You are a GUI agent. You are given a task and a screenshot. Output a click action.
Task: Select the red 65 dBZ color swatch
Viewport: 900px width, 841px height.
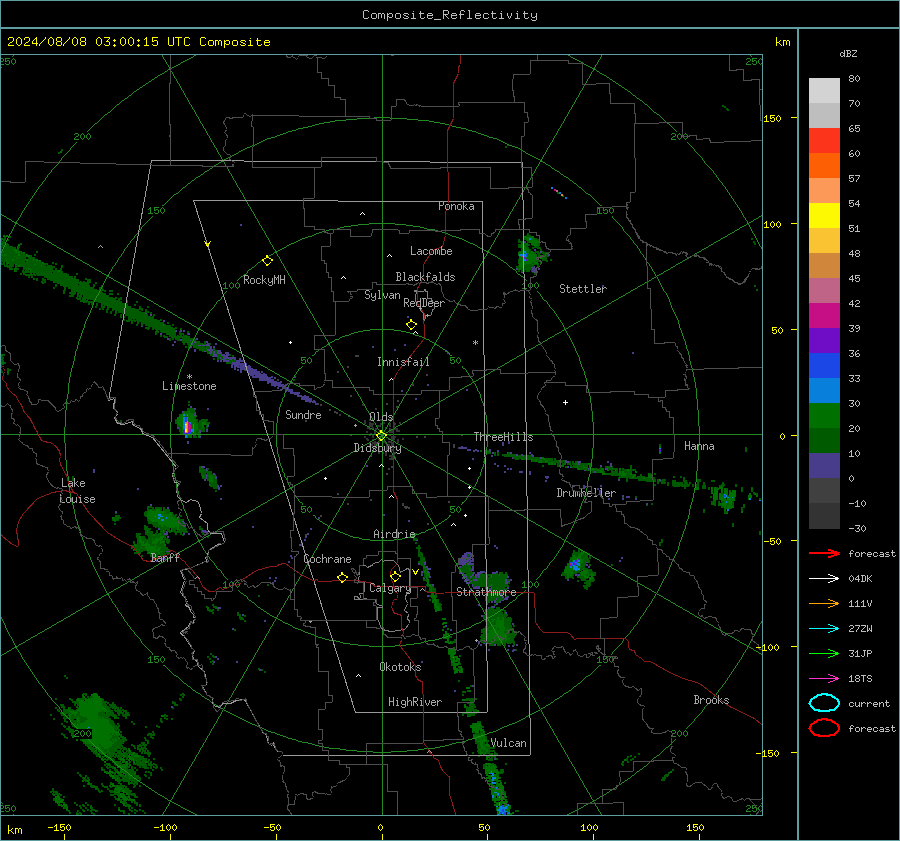click(x=824, y=141)
